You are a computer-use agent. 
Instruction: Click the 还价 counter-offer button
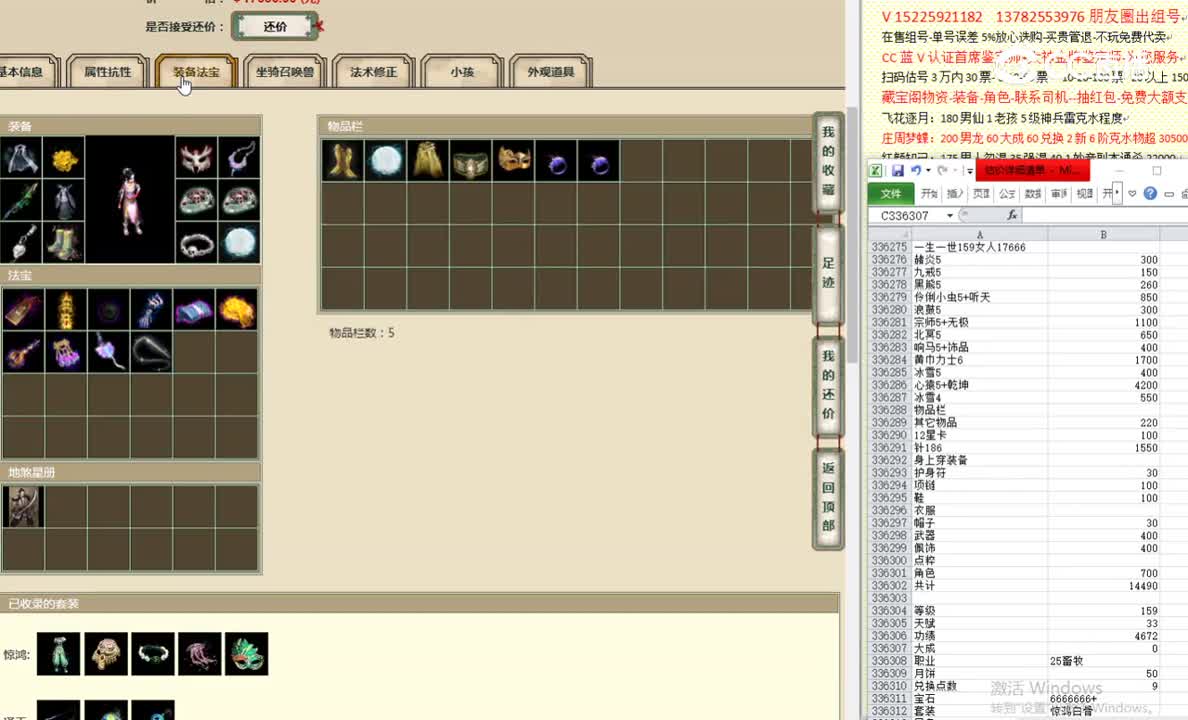point(275,27)
